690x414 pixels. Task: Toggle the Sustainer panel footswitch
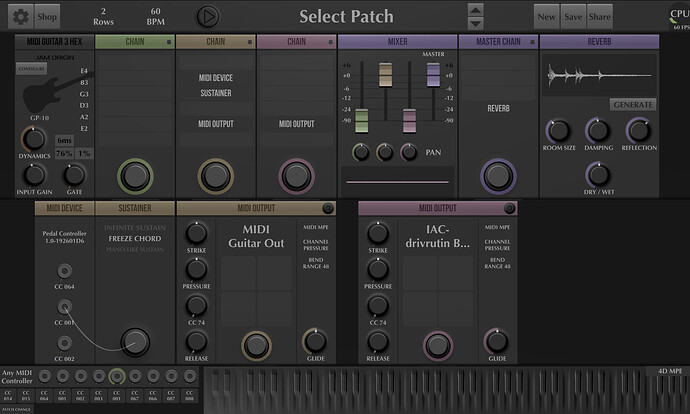(x=135, y=342)
